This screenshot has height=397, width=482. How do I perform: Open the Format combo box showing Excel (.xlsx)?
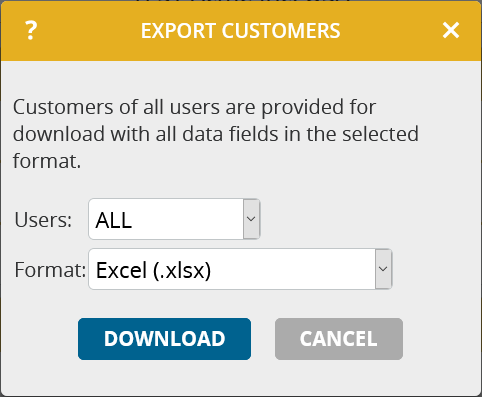(x=240, y=269)
